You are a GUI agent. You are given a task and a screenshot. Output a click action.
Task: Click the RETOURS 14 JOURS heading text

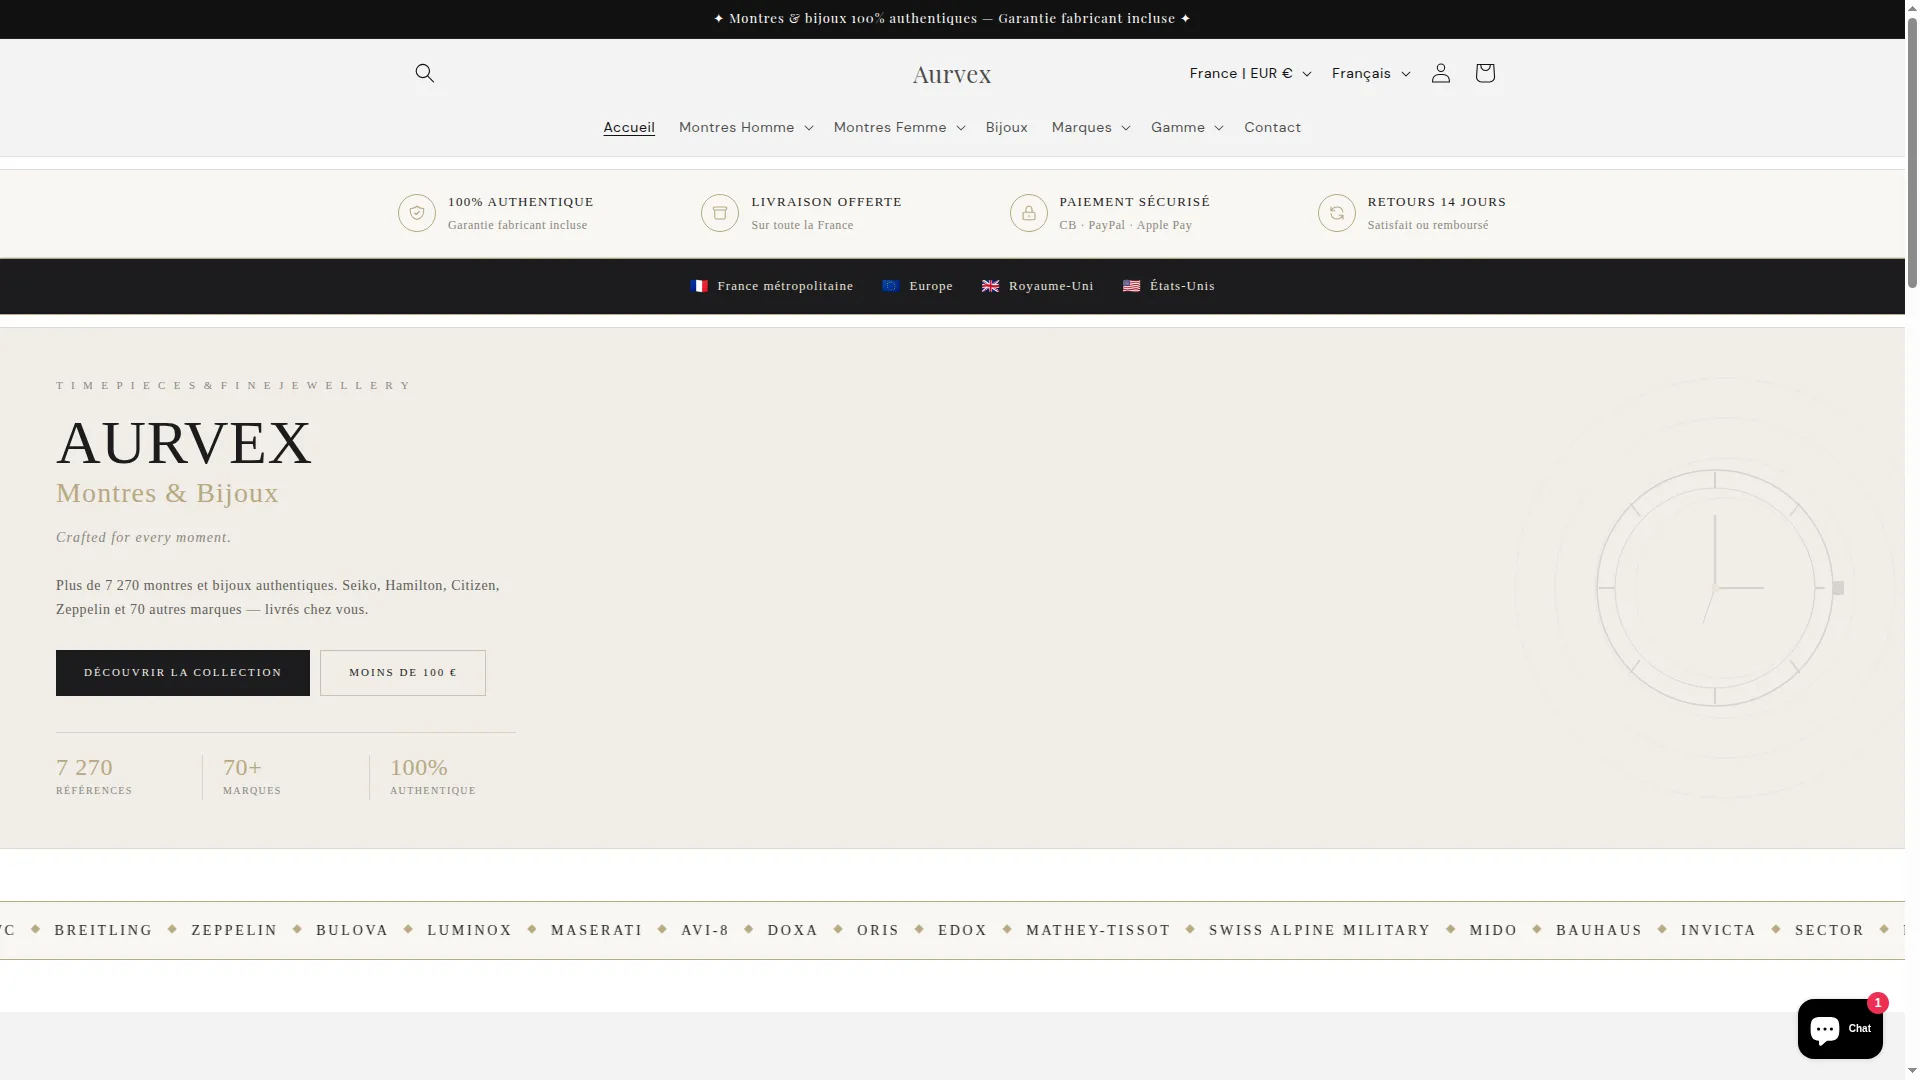pyautogui.click(x=1436, y=202)
